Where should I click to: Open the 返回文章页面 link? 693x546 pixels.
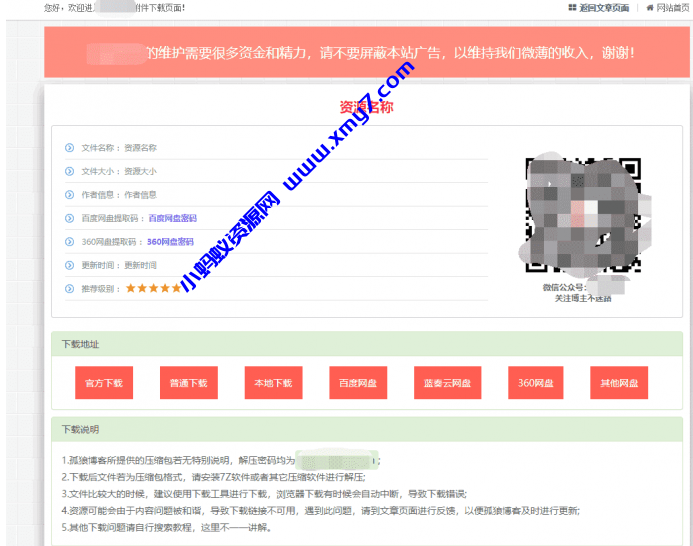coord(604,8)
